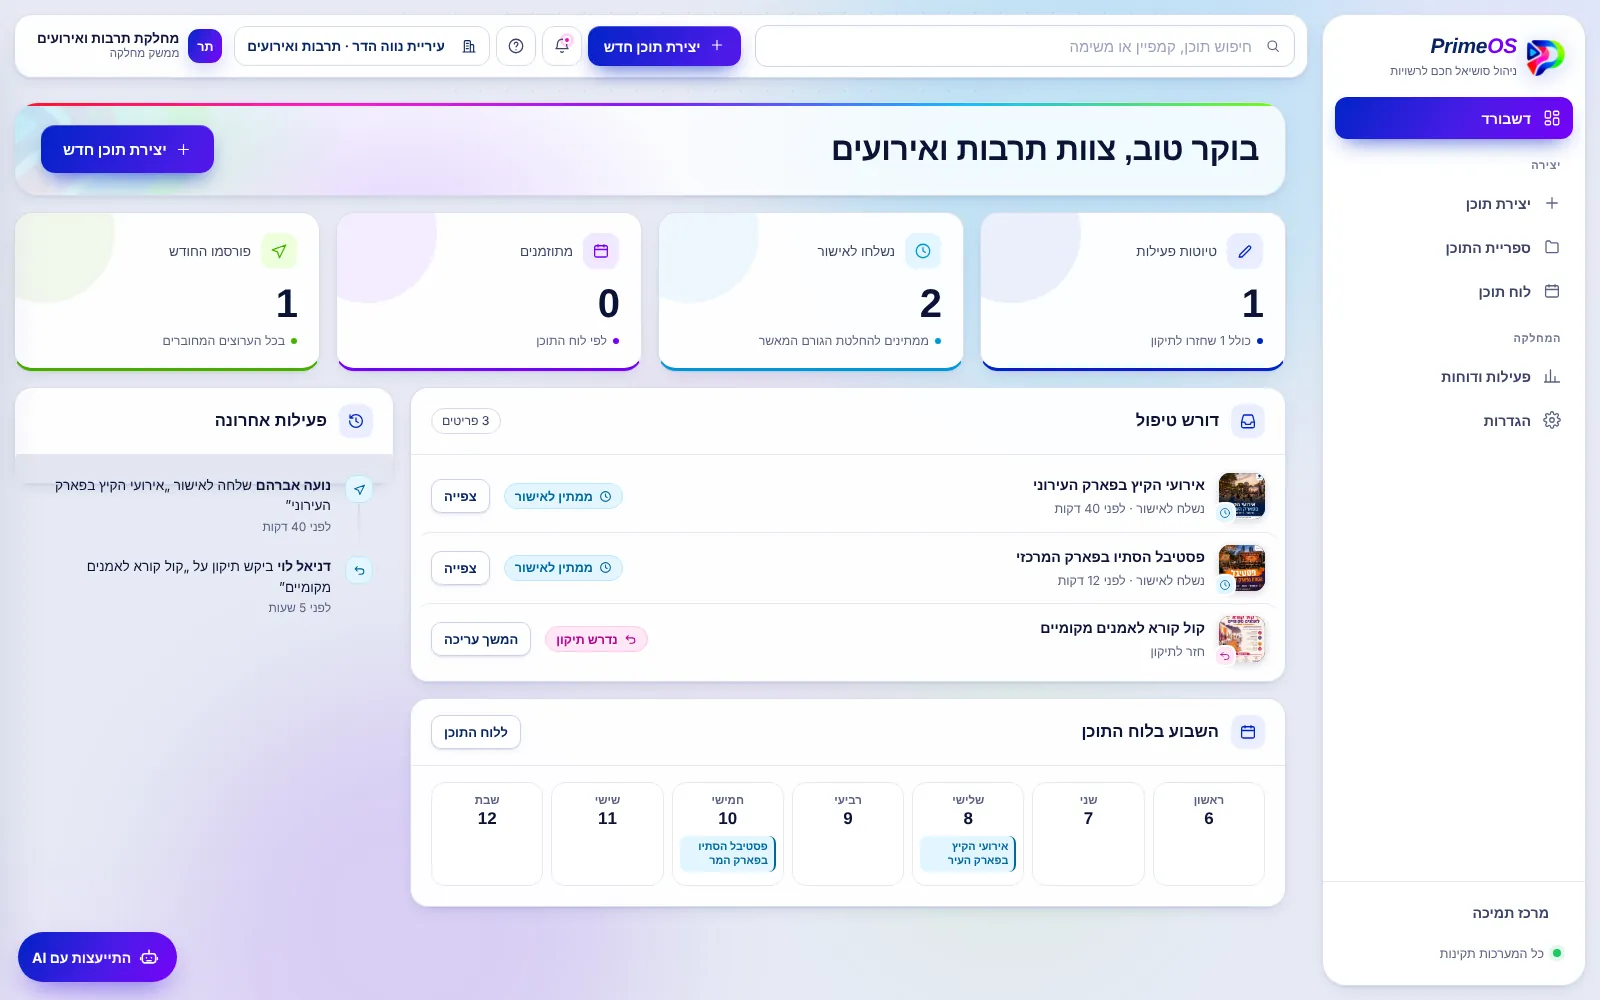Click the history icon beside פעילות אחרונה
Image resolution: width=1600 pixels, height=1000 pixels.
(x=356, y=421)
